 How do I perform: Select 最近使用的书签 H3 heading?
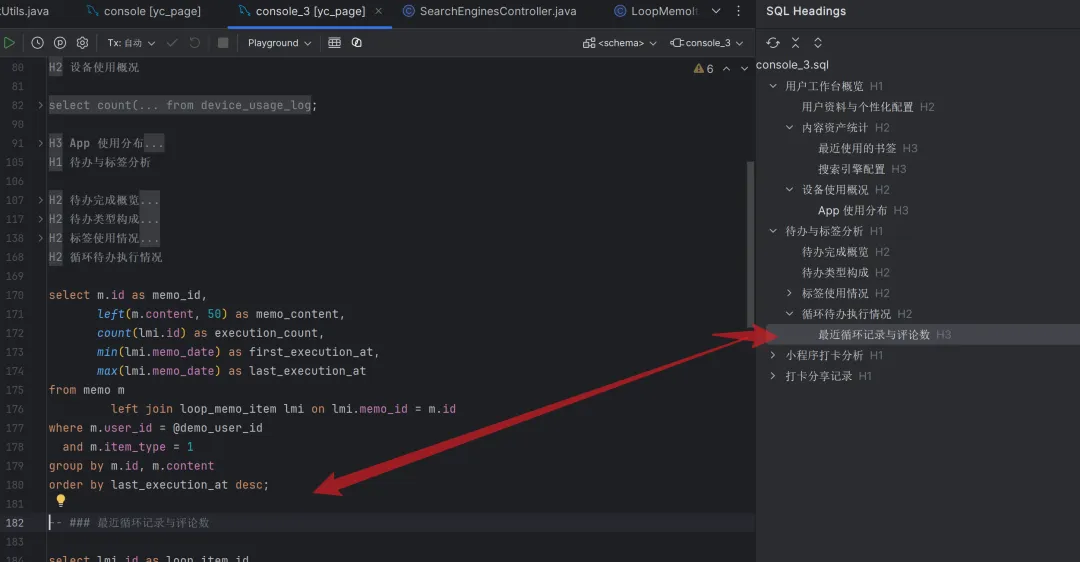click(867, 148)
